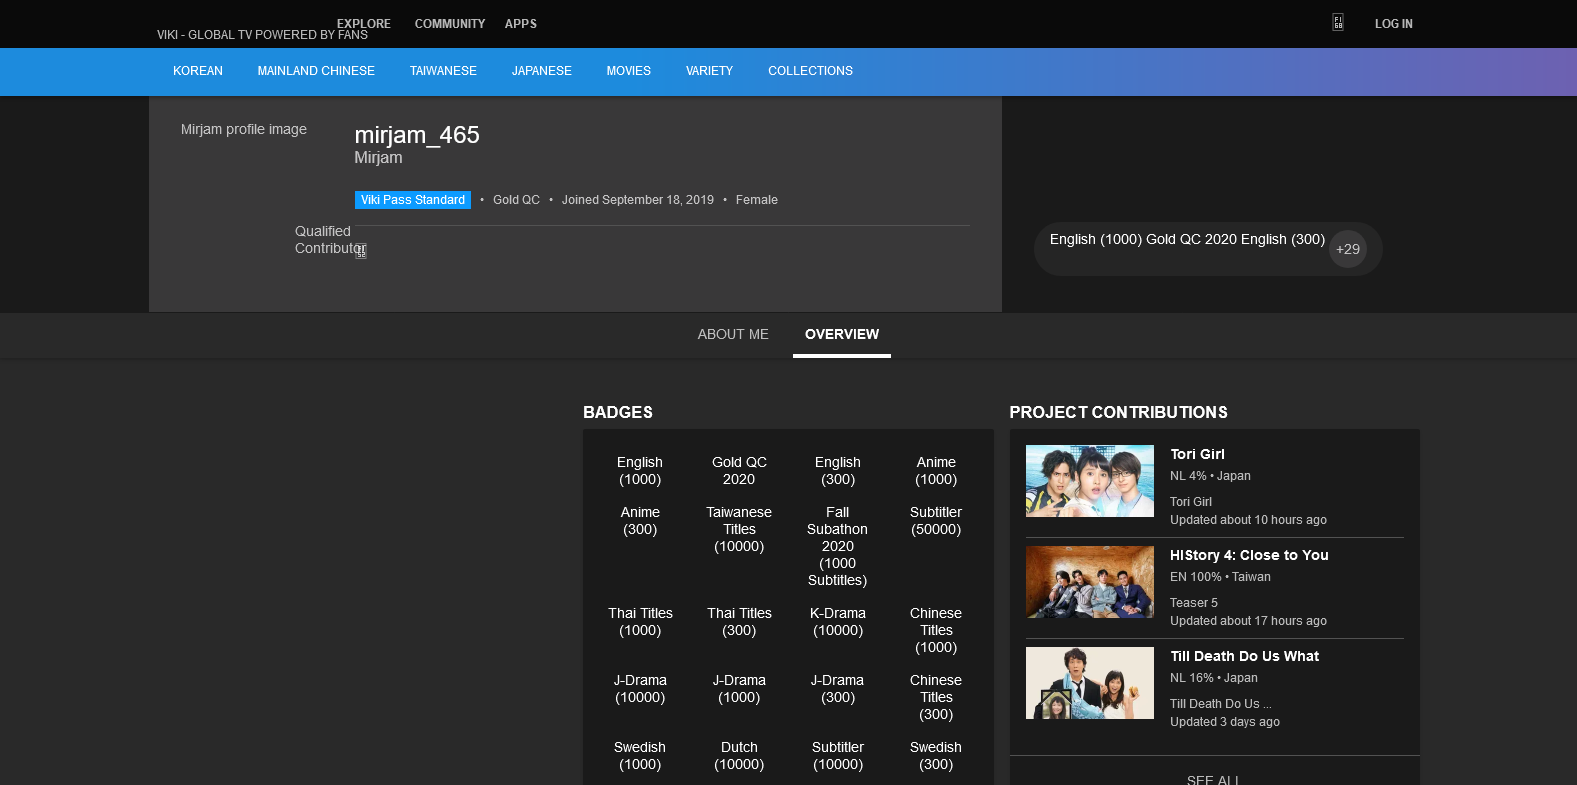Click the Swedish (300) badge
The height and width of the screenshot is (785, 1577).
[x=936, y=756]
